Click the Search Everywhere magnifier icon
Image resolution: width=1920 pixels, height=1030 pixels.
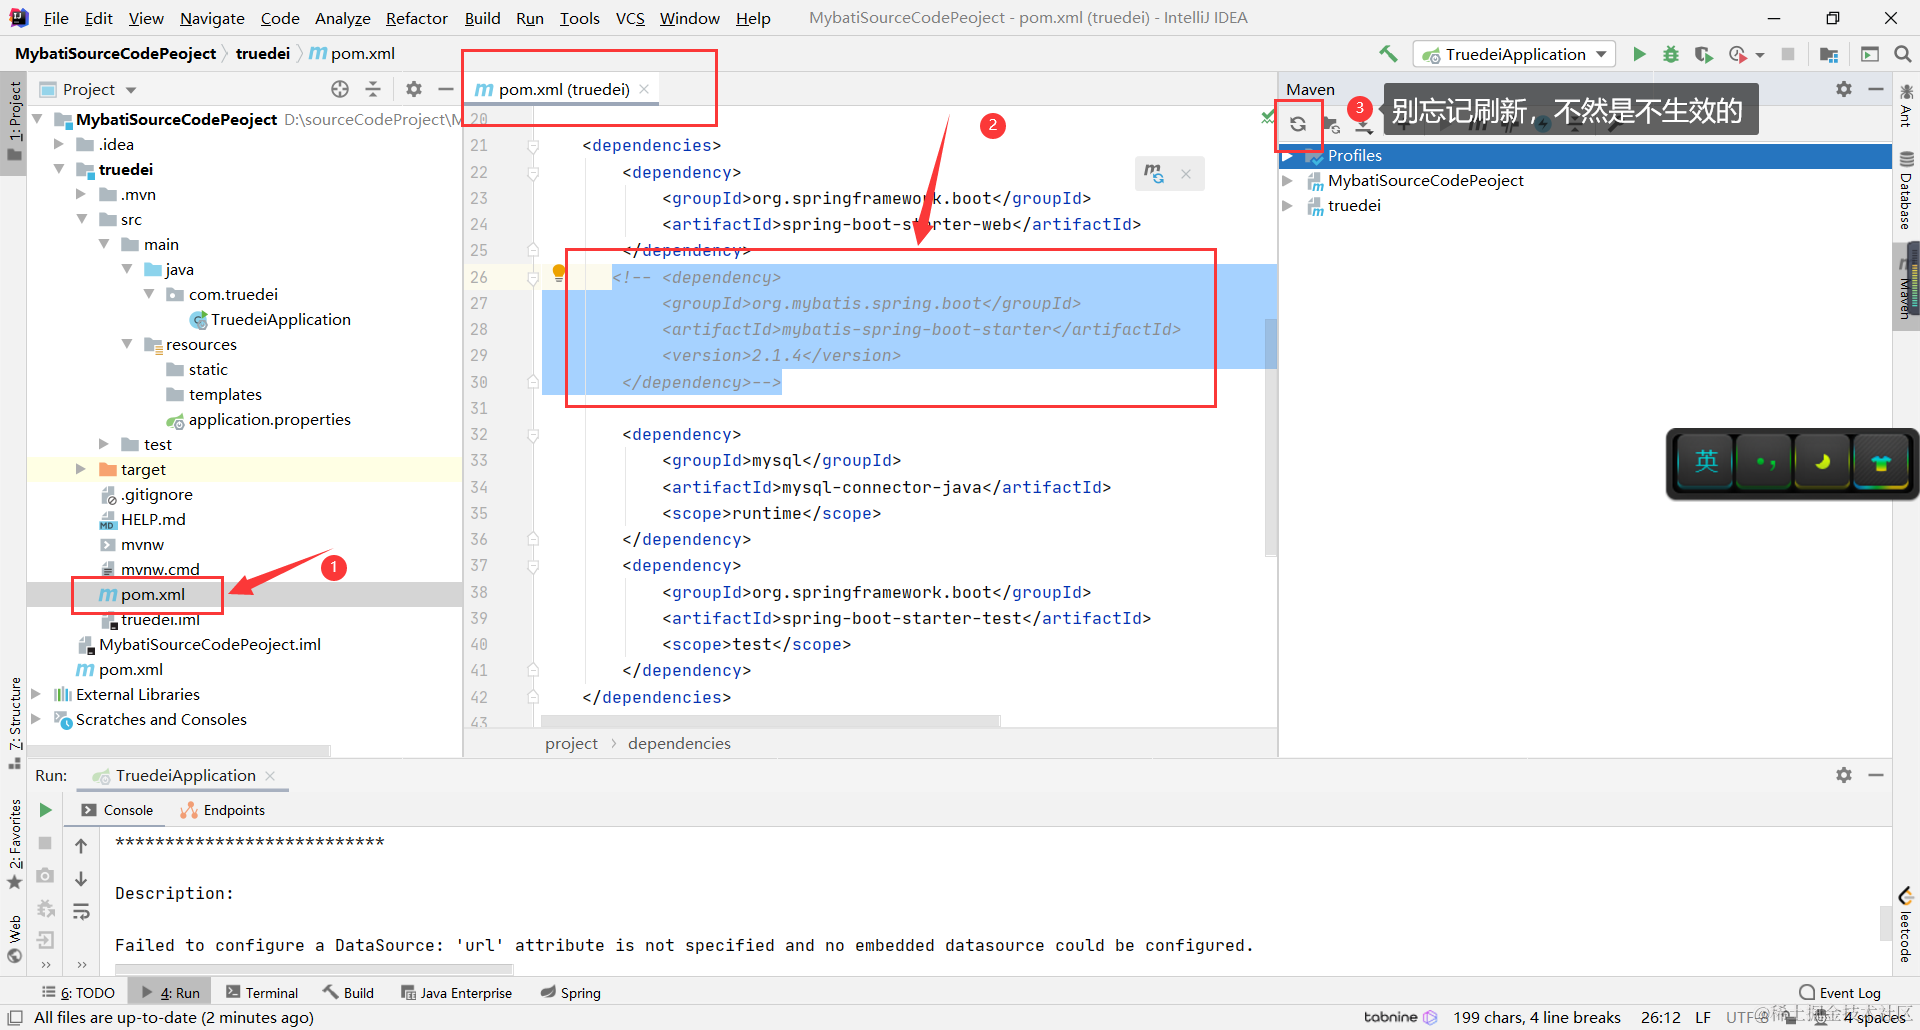1902,54
